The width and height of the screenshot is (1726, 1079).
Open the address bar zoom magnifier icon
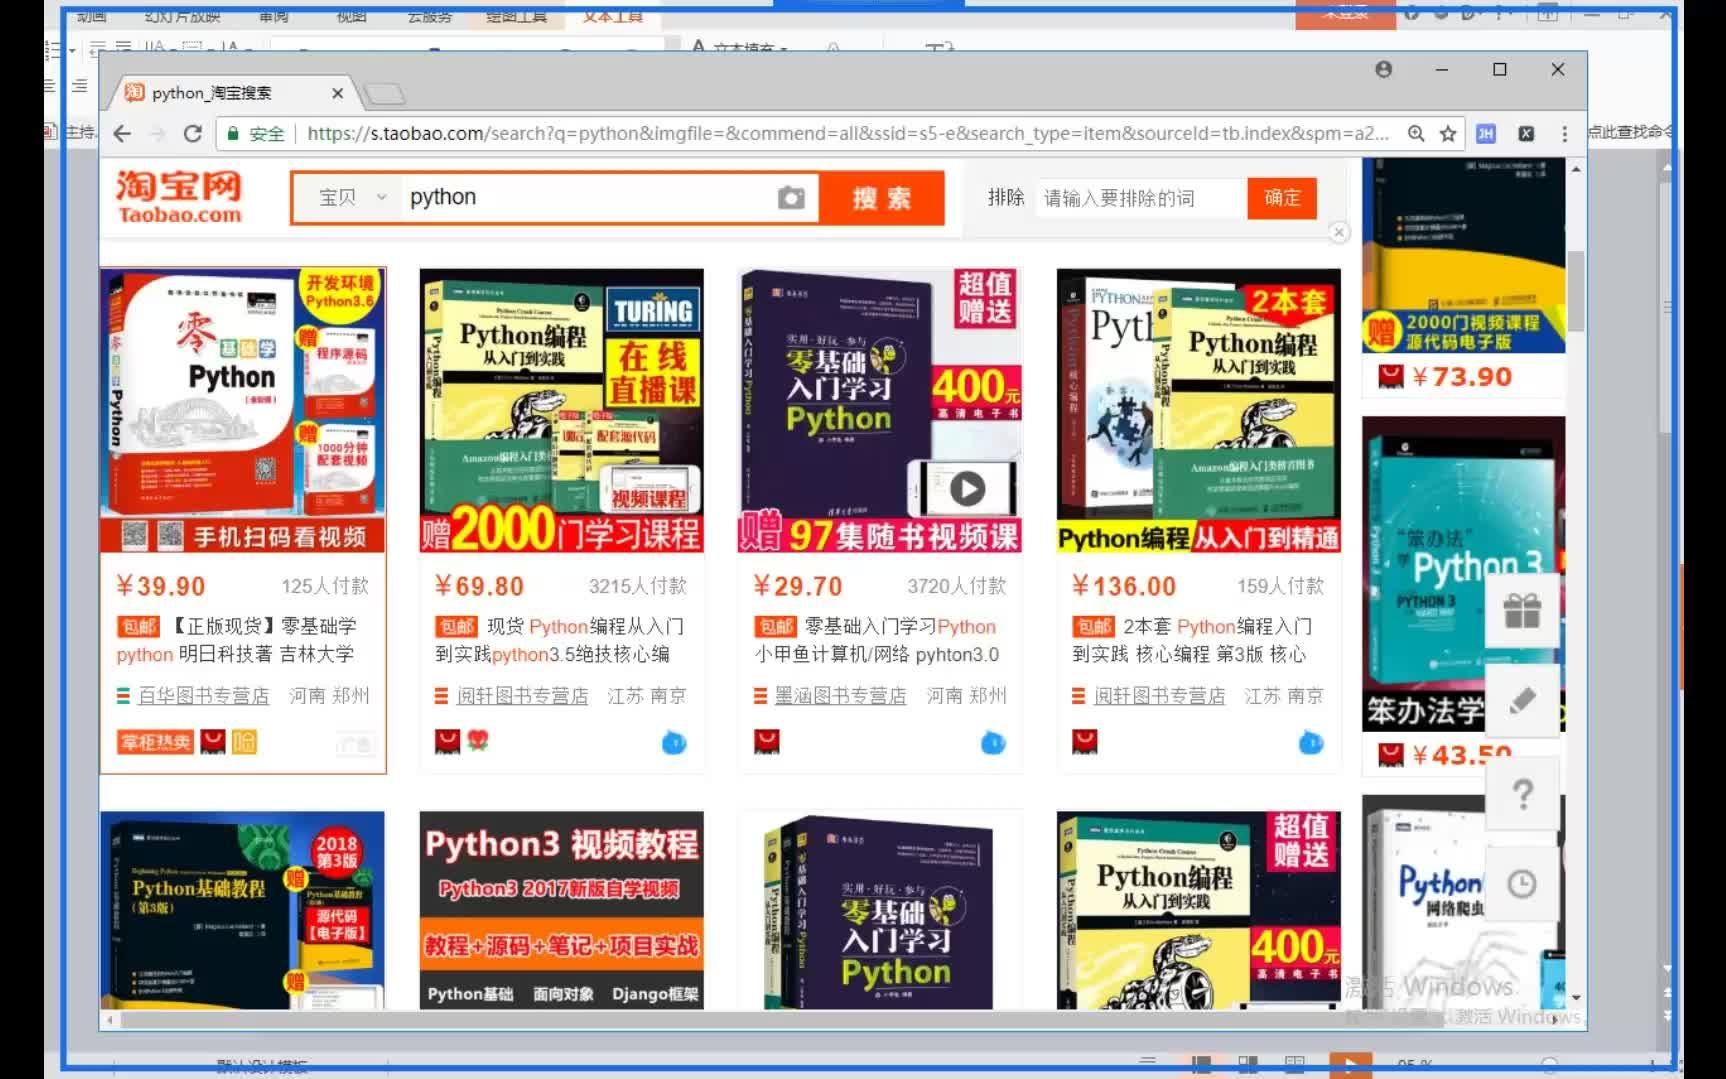[x=1416, y=134]
